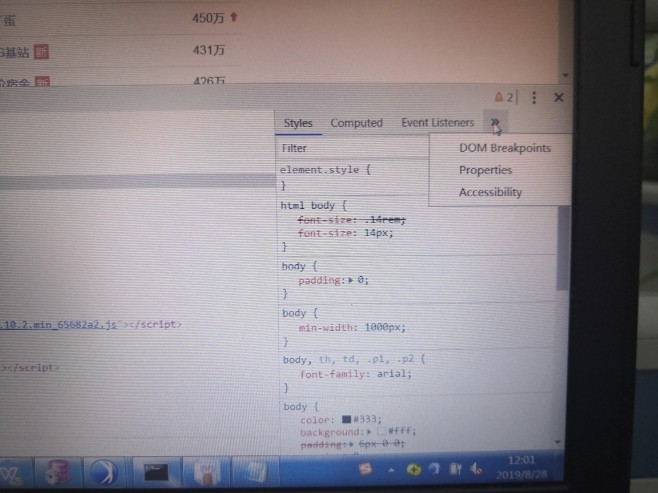Click the 431万 trending entry count
Viewport: 658px width, 493px height.
click(x=209, y=50)
